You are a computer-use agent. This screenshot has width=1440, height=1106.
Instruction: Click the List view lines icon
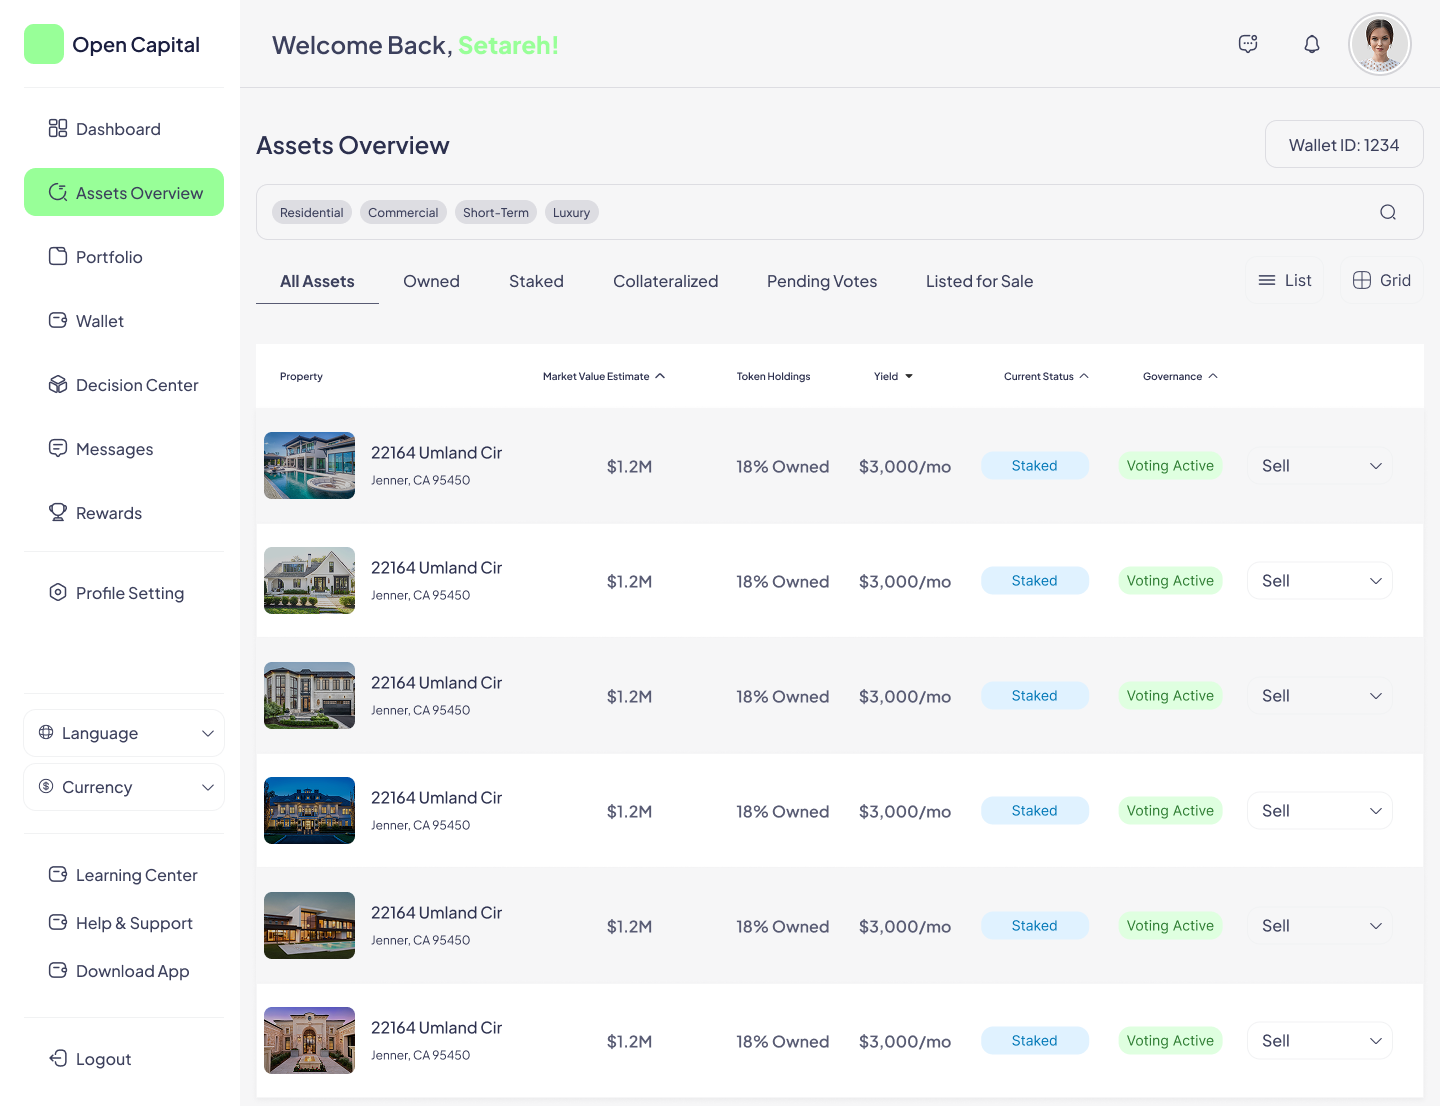[1267, 280]
